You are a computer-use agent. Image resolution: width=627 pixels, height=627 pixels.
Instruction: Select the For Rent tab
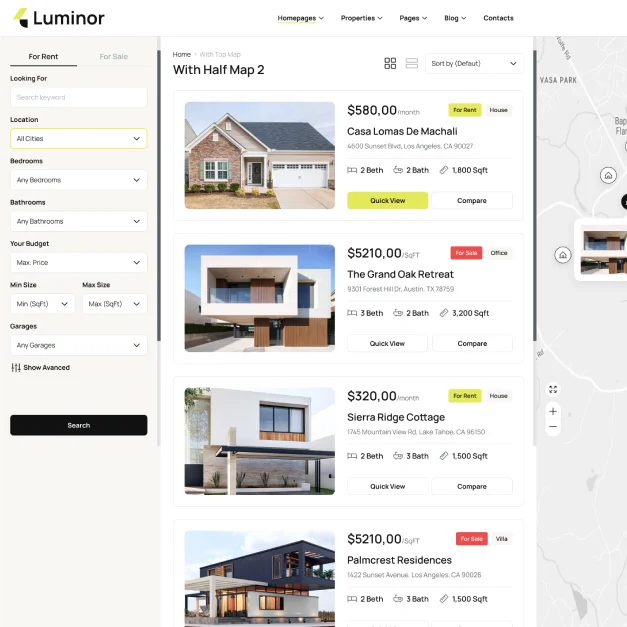pyautogui.click(x=43, y=57)
